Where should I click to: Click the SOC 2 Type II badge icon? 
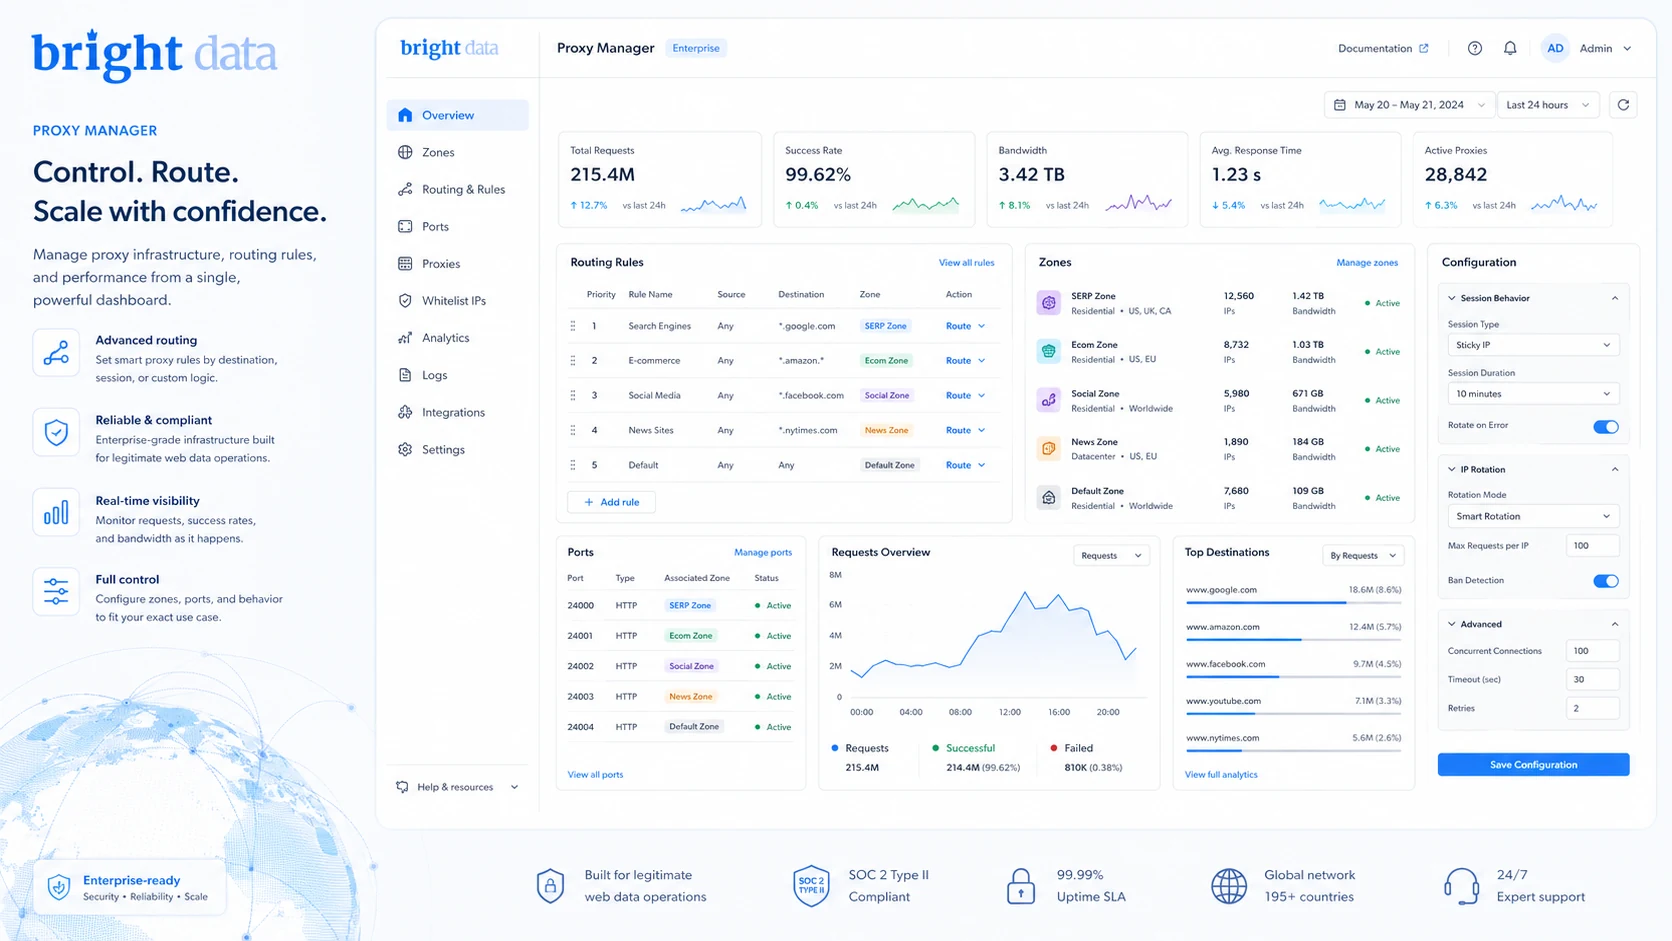(x=811, y=886)
